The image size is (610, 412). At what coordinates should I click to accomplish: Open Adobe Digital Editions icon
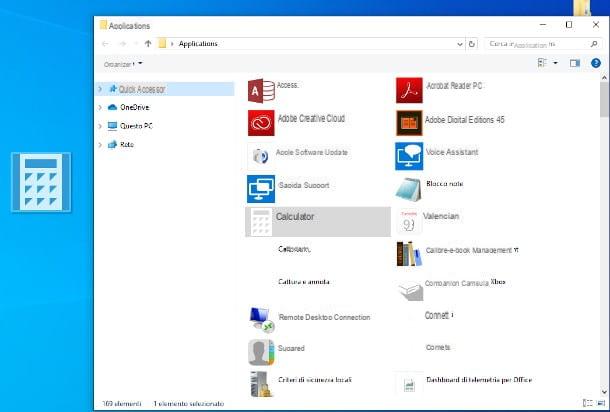pyautogui.click(x=409, y=123)
